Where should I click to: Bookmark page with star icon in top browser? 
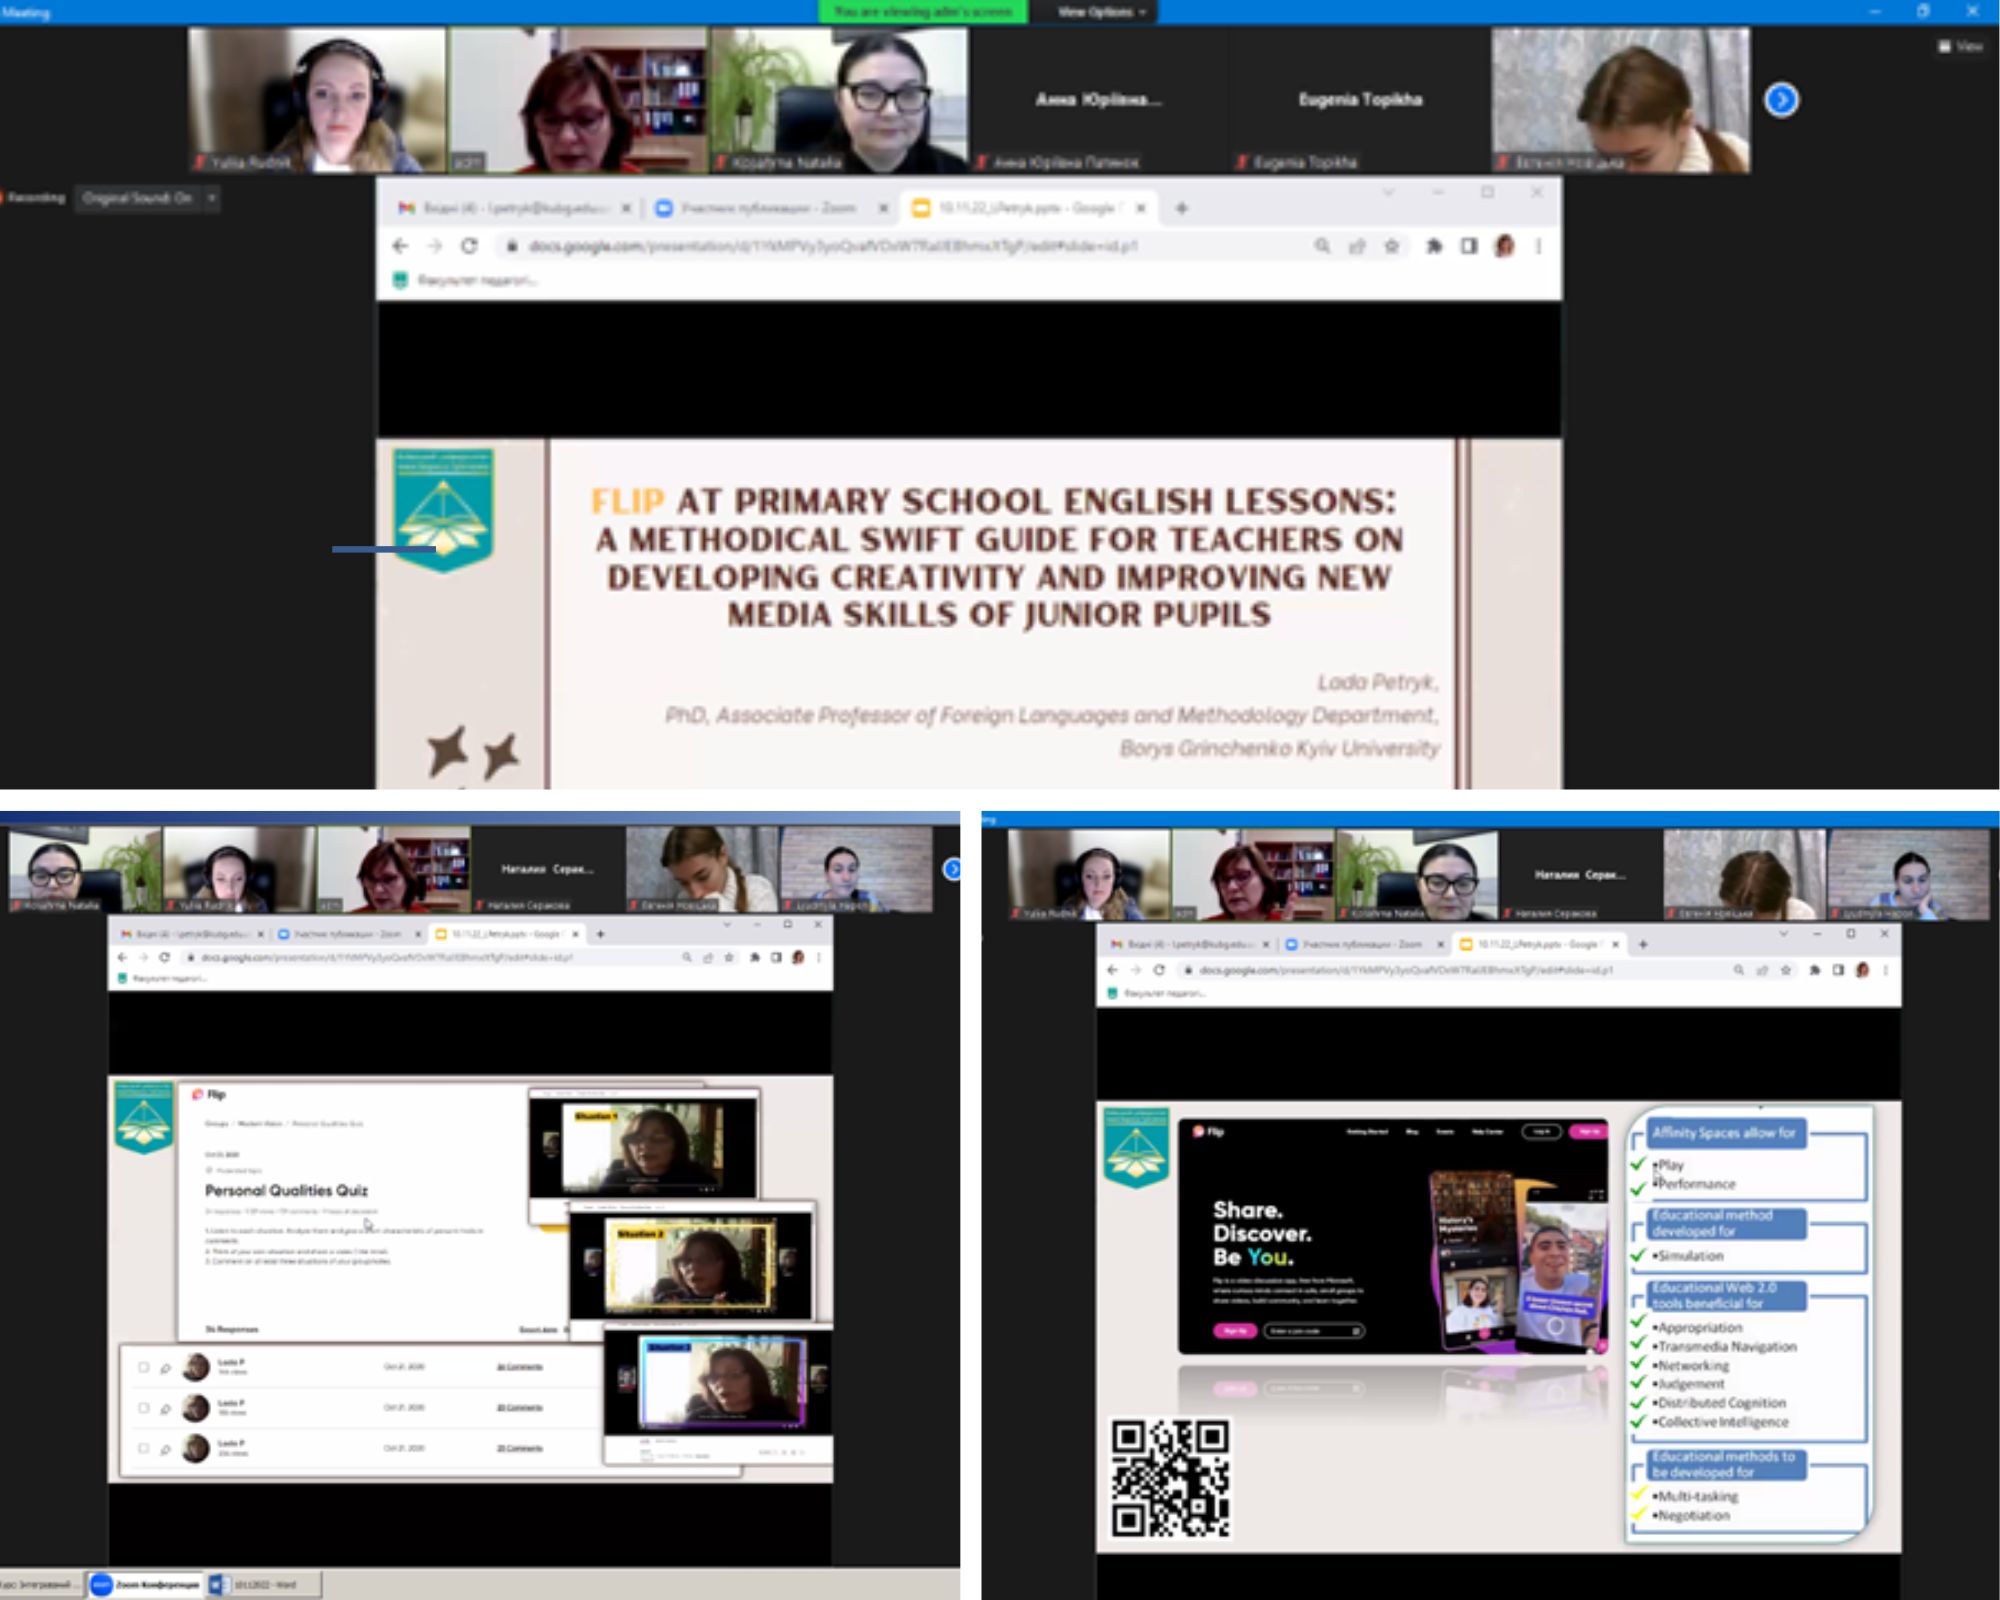(1391, 246)
